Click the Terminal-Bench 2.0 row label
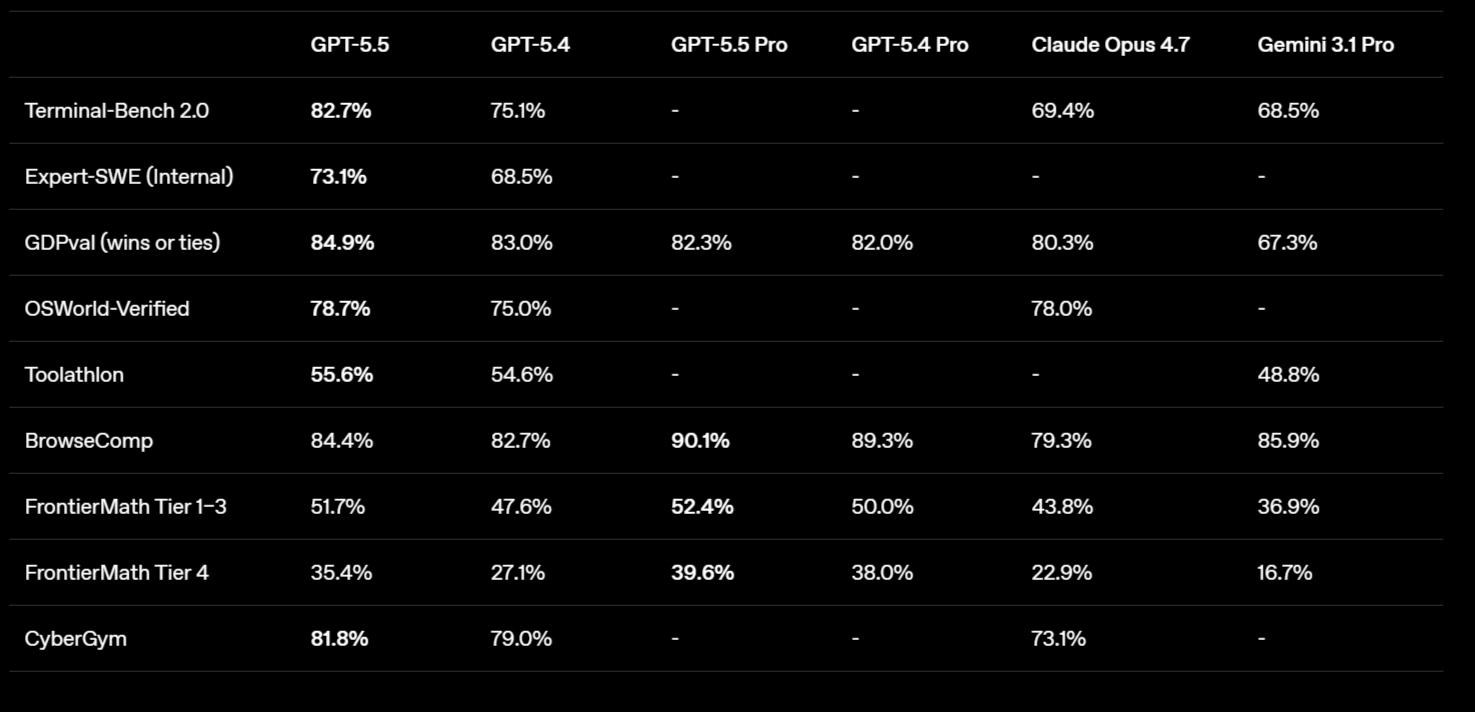Screen dimensions: 1475x712 117,111
